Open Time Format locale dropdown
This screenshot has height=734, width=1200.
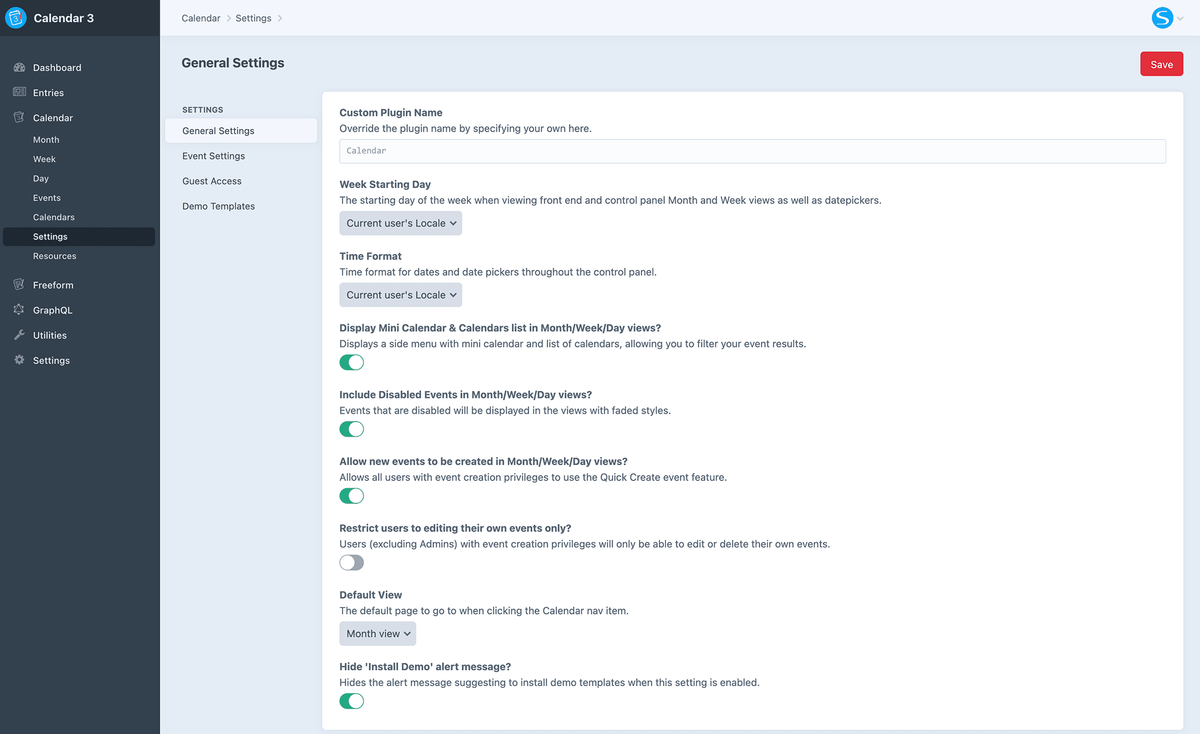click(401, 295)
